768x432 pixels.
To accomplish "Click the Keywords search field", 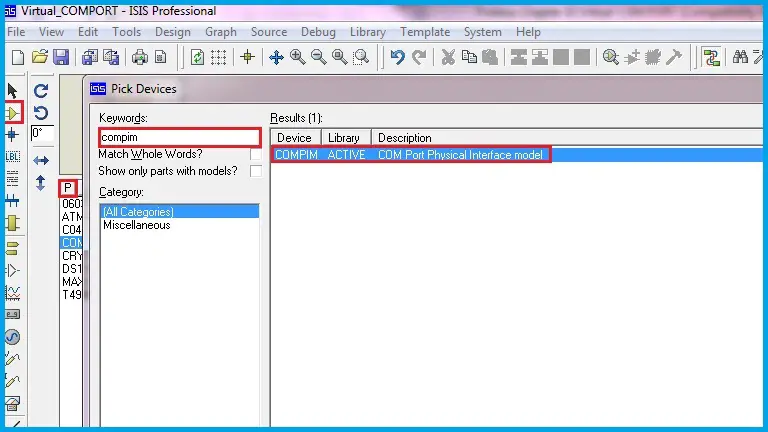I will tap(180, 137).
